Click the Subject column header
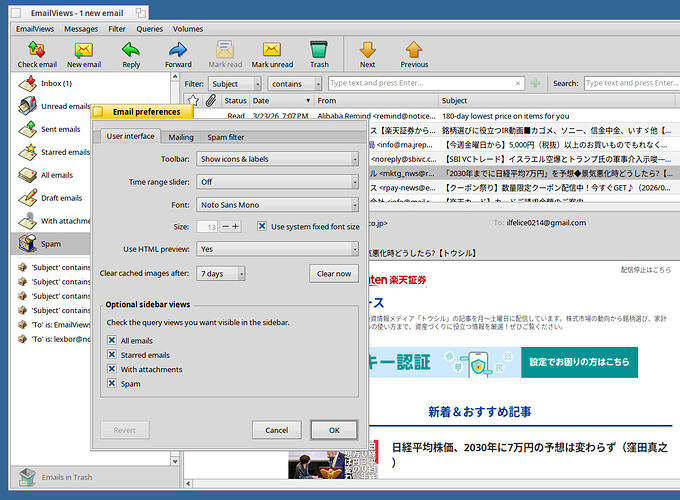Viewport: 680px width, 500px height. (x=557, y=101)
